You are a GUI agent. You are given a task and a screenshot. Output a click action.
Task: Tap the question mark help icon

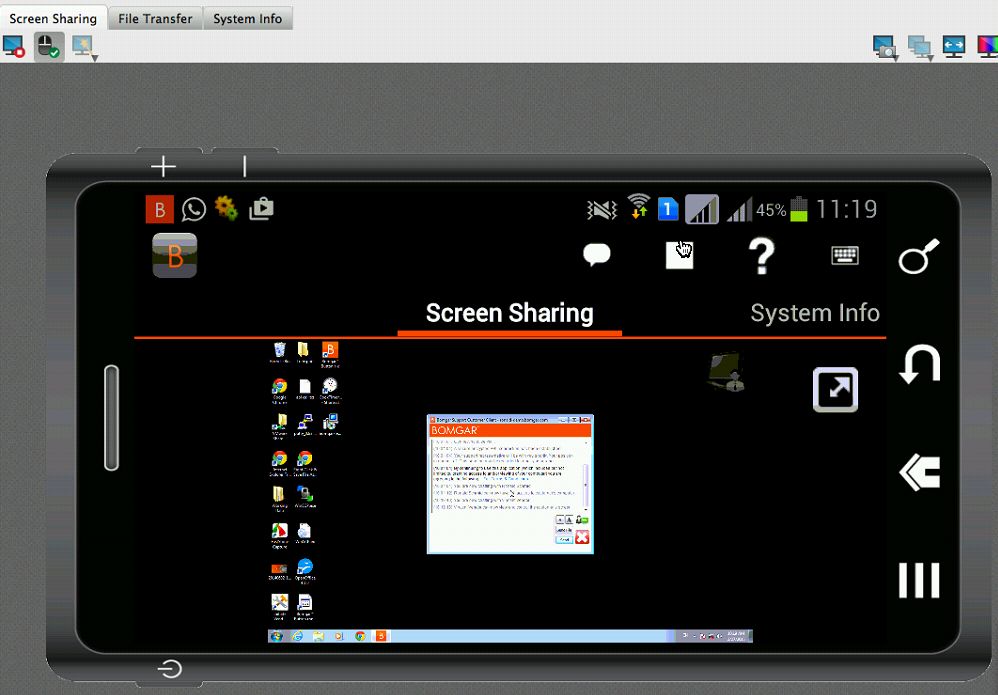click(762, 256)
